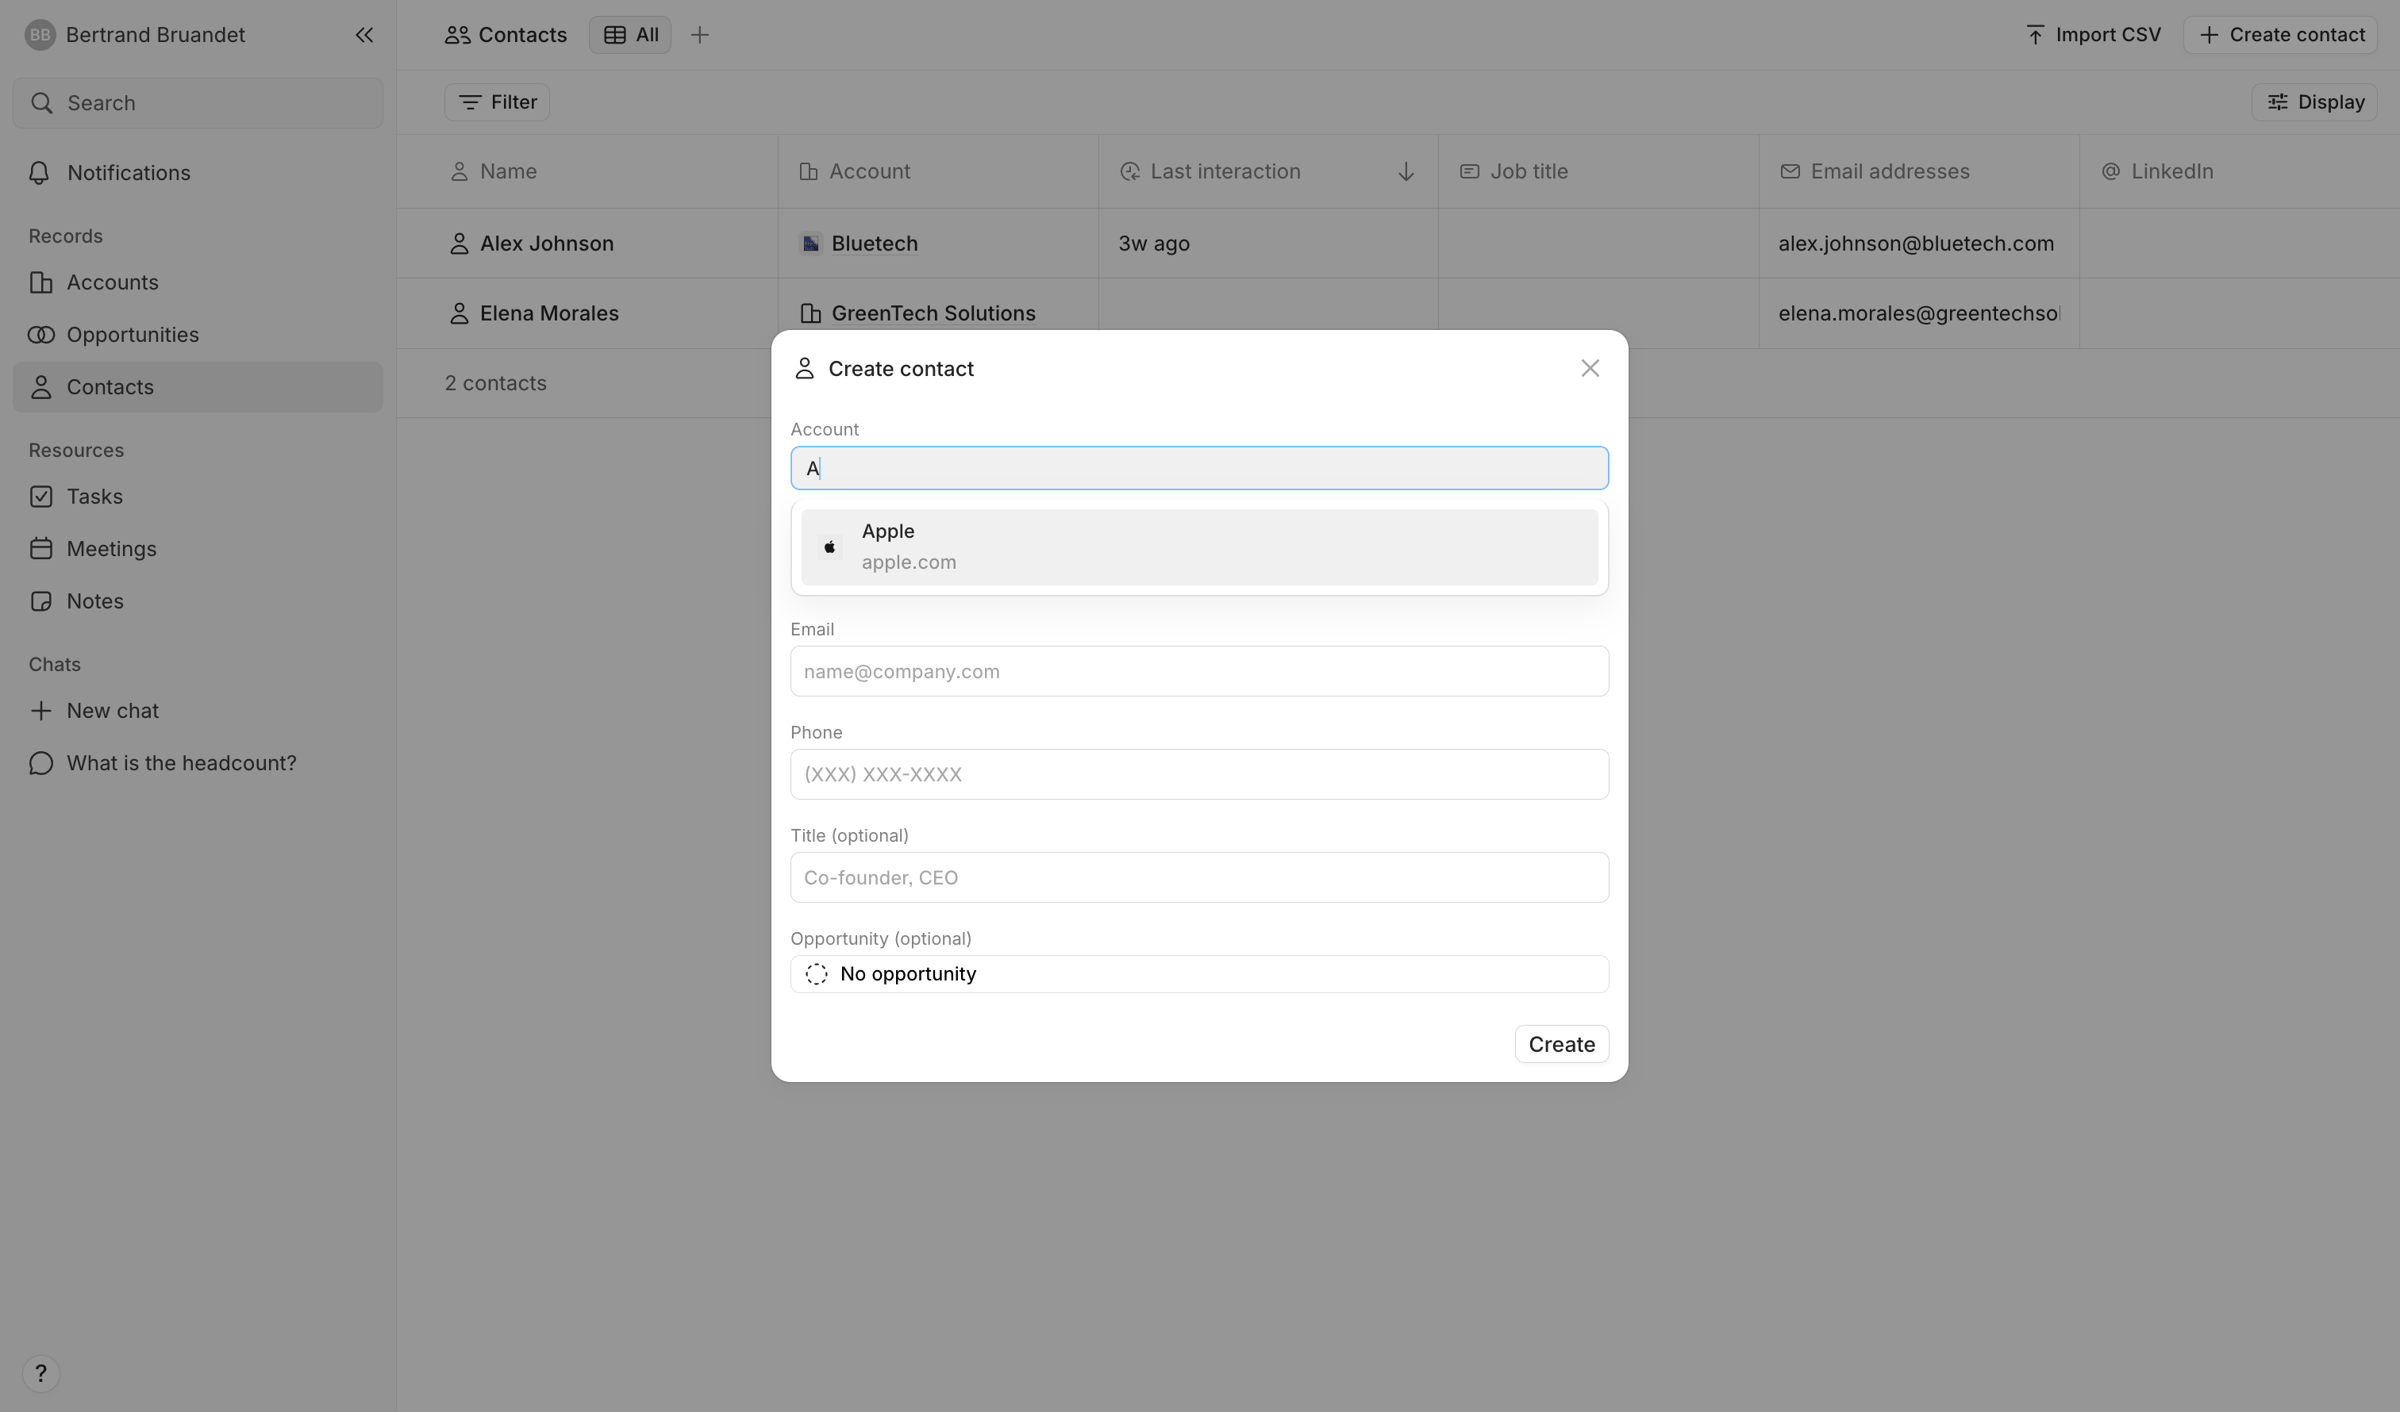This screenshot has height=1412, width=2400.
Task: Focus the Email input field
Action: coord(1199,671)
